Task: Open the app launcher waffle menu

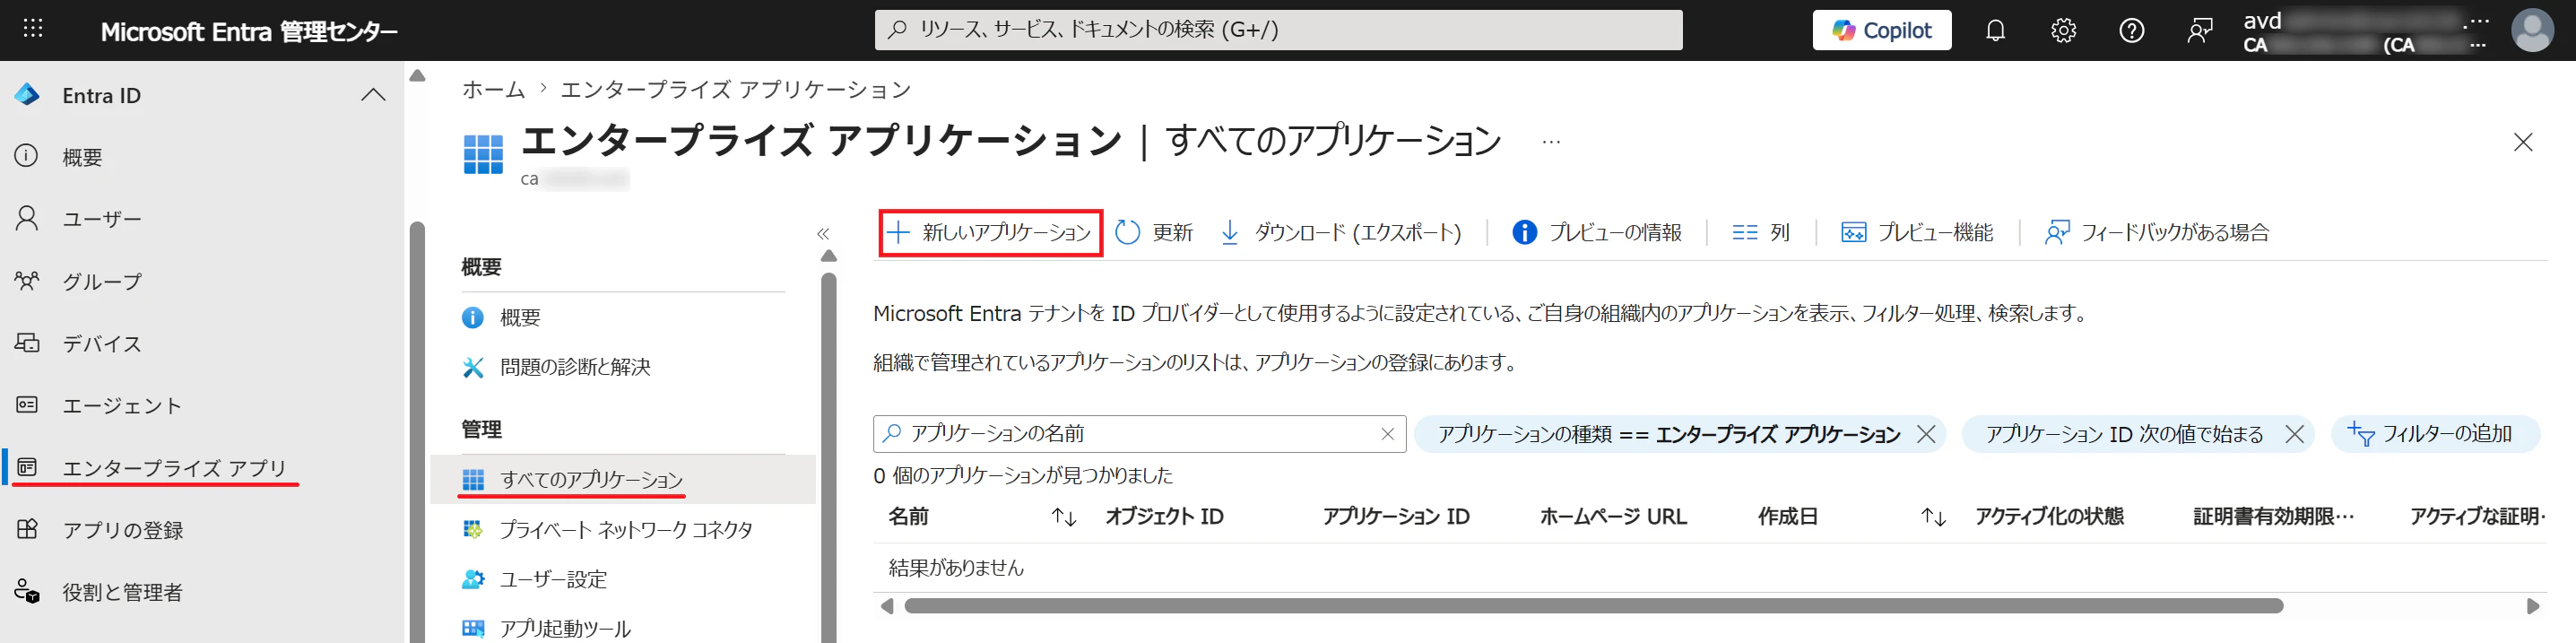Action: click(x=32, y=29)
